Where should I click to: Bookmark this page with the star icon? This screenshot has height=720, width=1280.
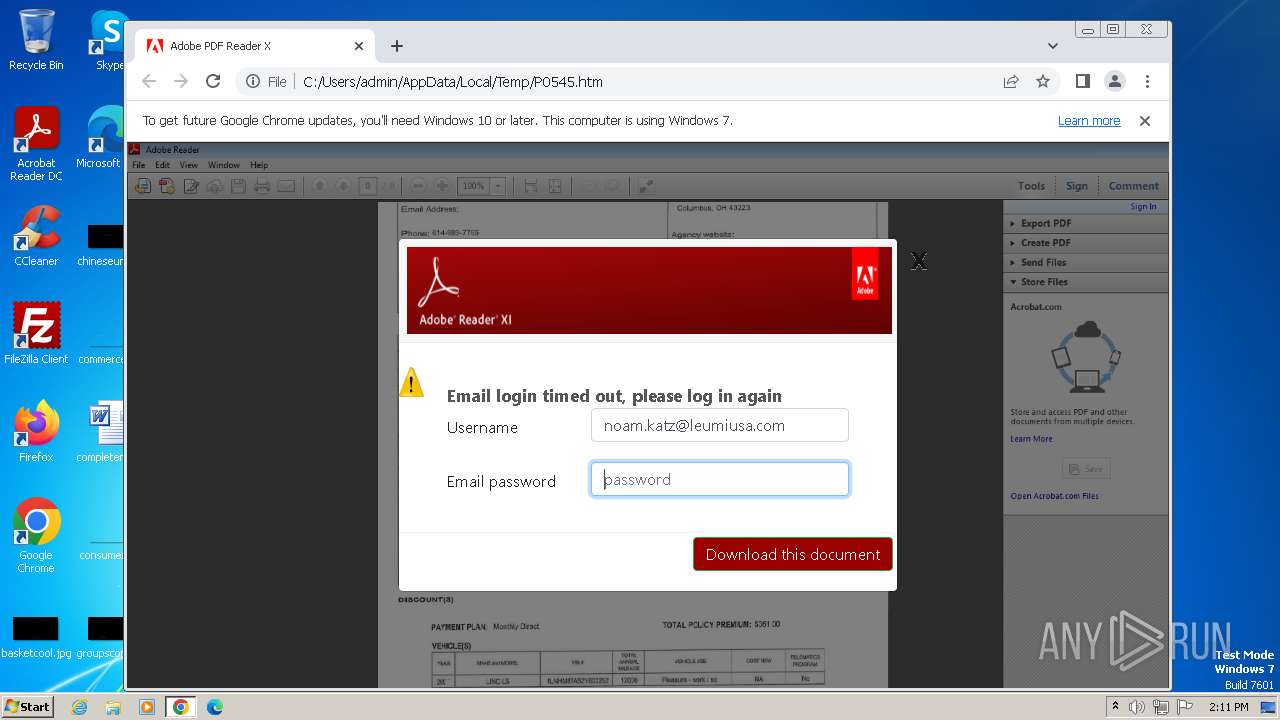[x=1043, y=82]
